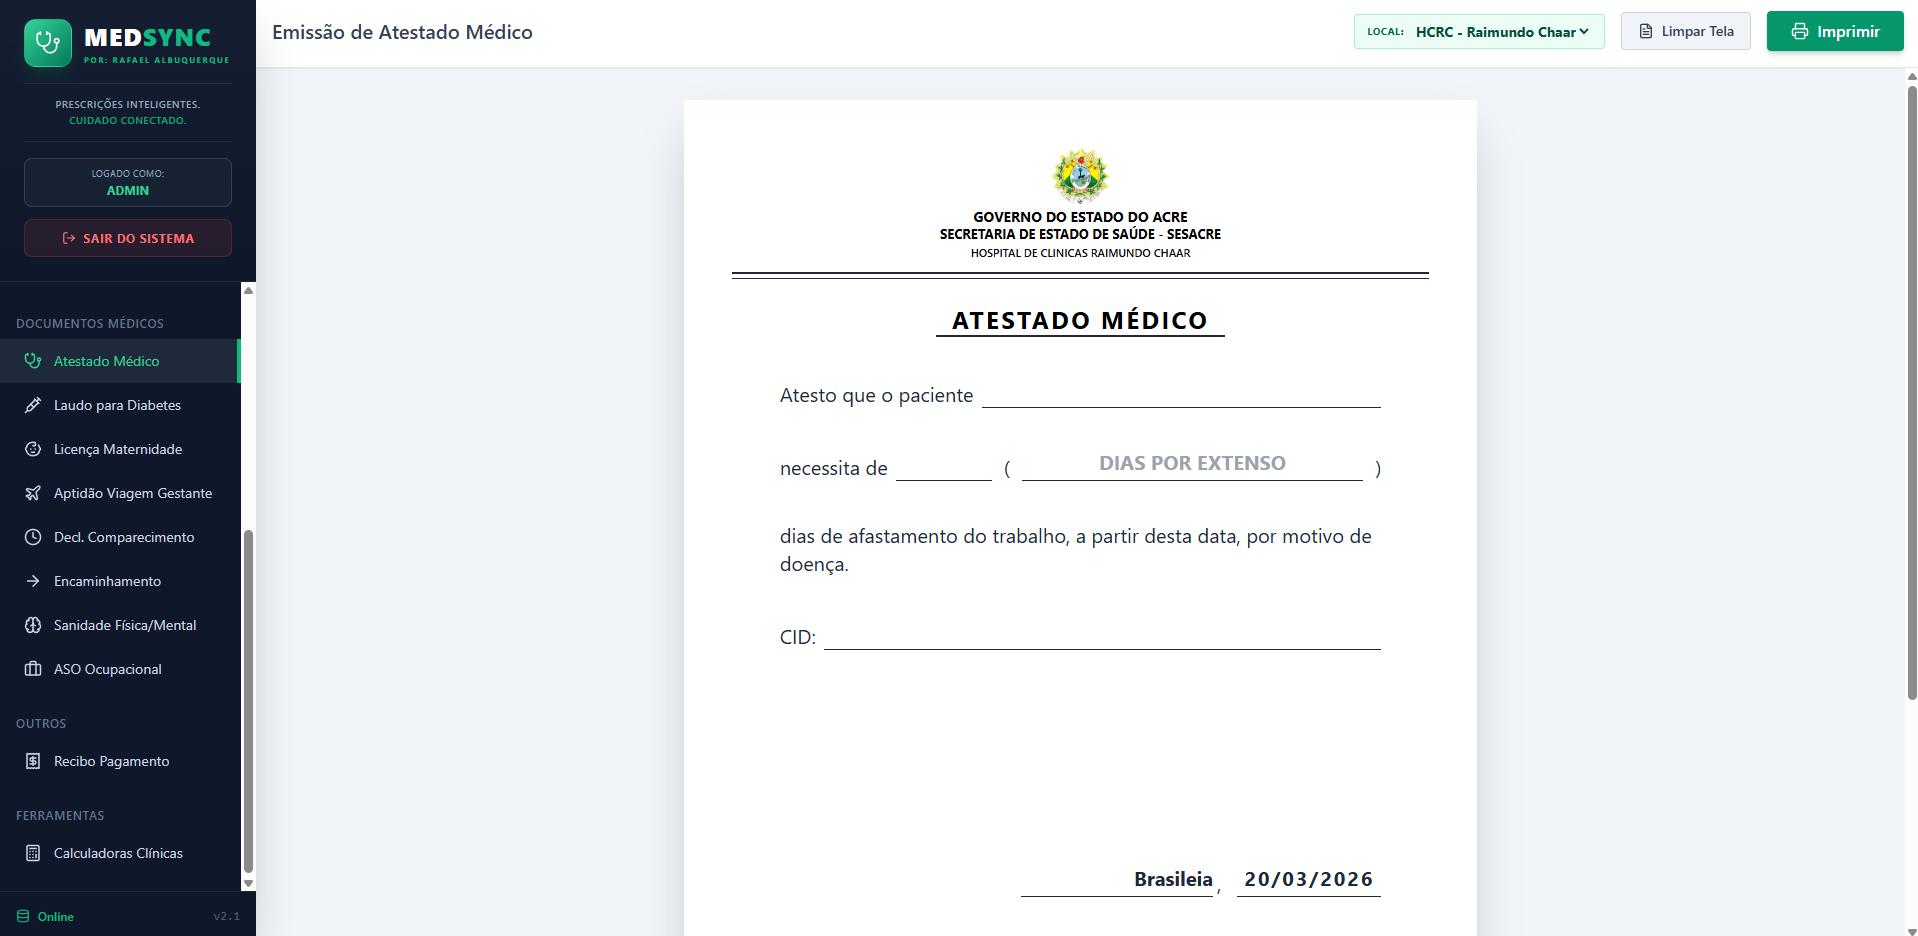Viewport: 1918px width, 936px height.
Task: Select Licença Maternidade in sidebar
Action: coord(118,449)
